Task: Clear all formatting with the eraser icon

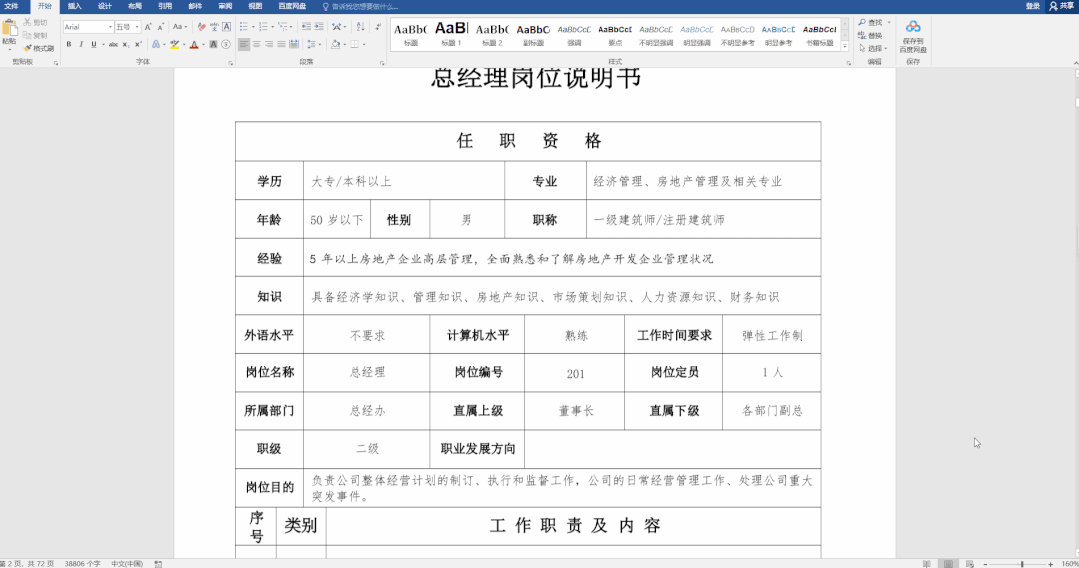Action: pyautogui.click(x=202, y=27)
